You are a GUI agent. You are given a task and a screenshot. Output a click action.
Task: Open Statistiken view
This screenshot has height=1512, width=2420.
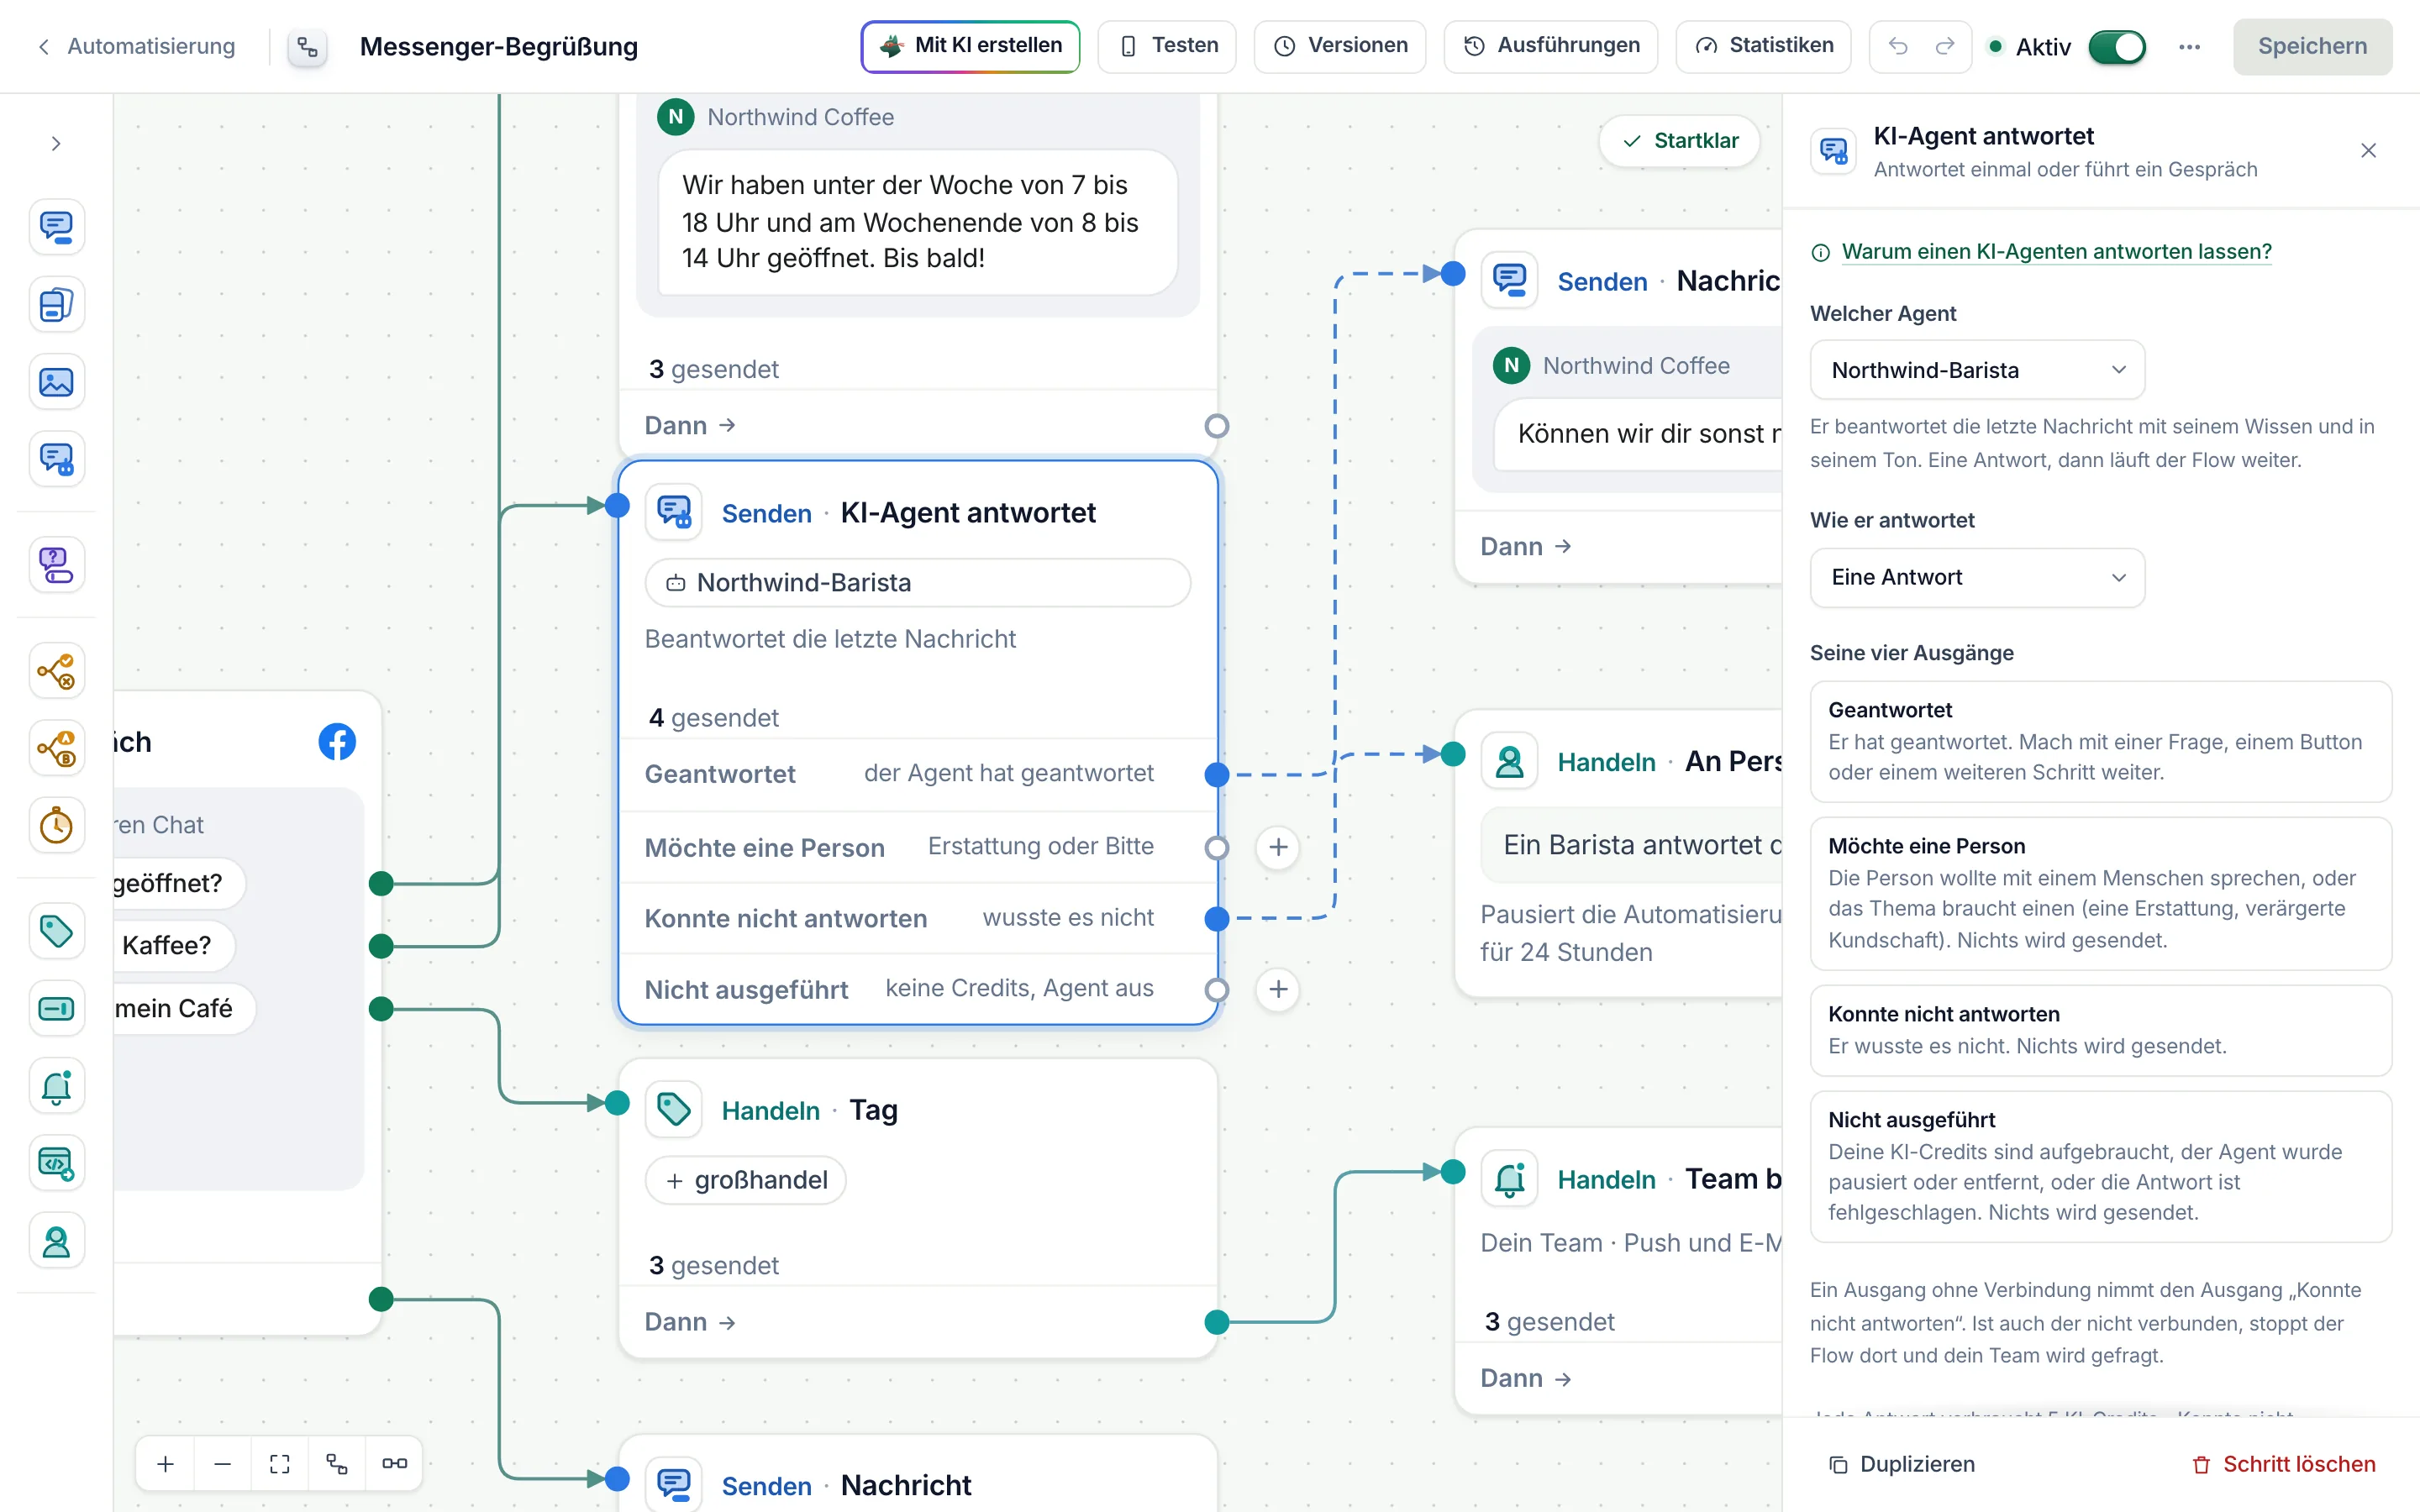[x=1764, y=46]
